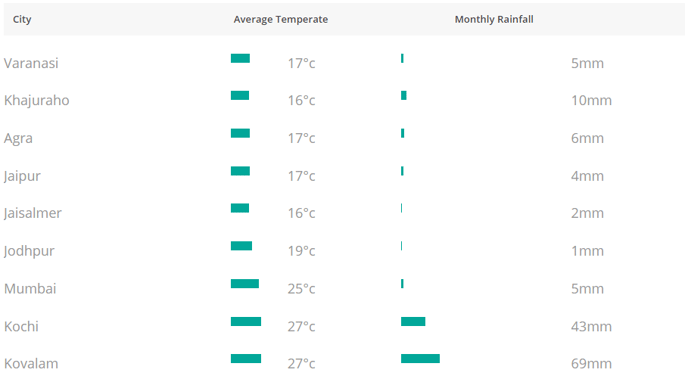Click Kovalam's 27°c temperature bar
Viewport: 688px width, 382px height.
click(246, 359)
